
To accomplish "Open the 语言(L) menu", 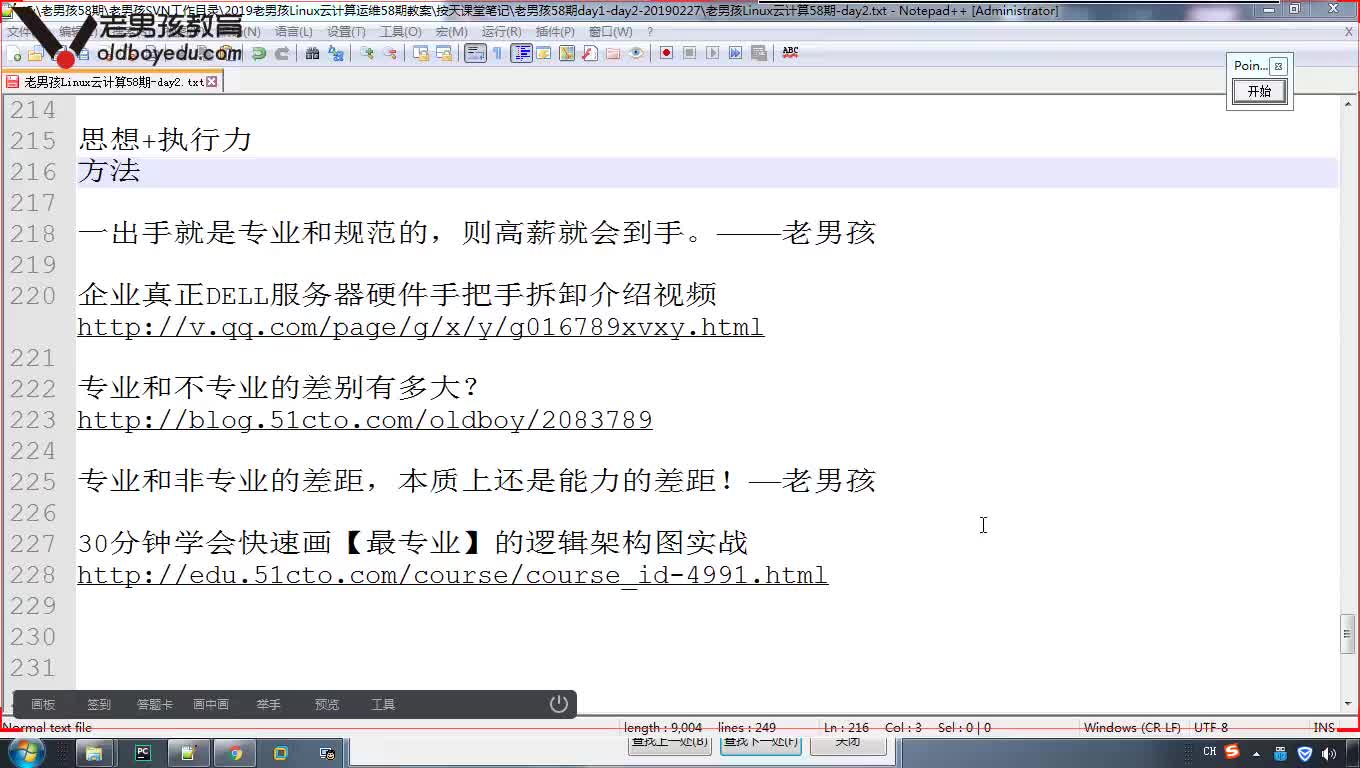I will coord(293,32).
